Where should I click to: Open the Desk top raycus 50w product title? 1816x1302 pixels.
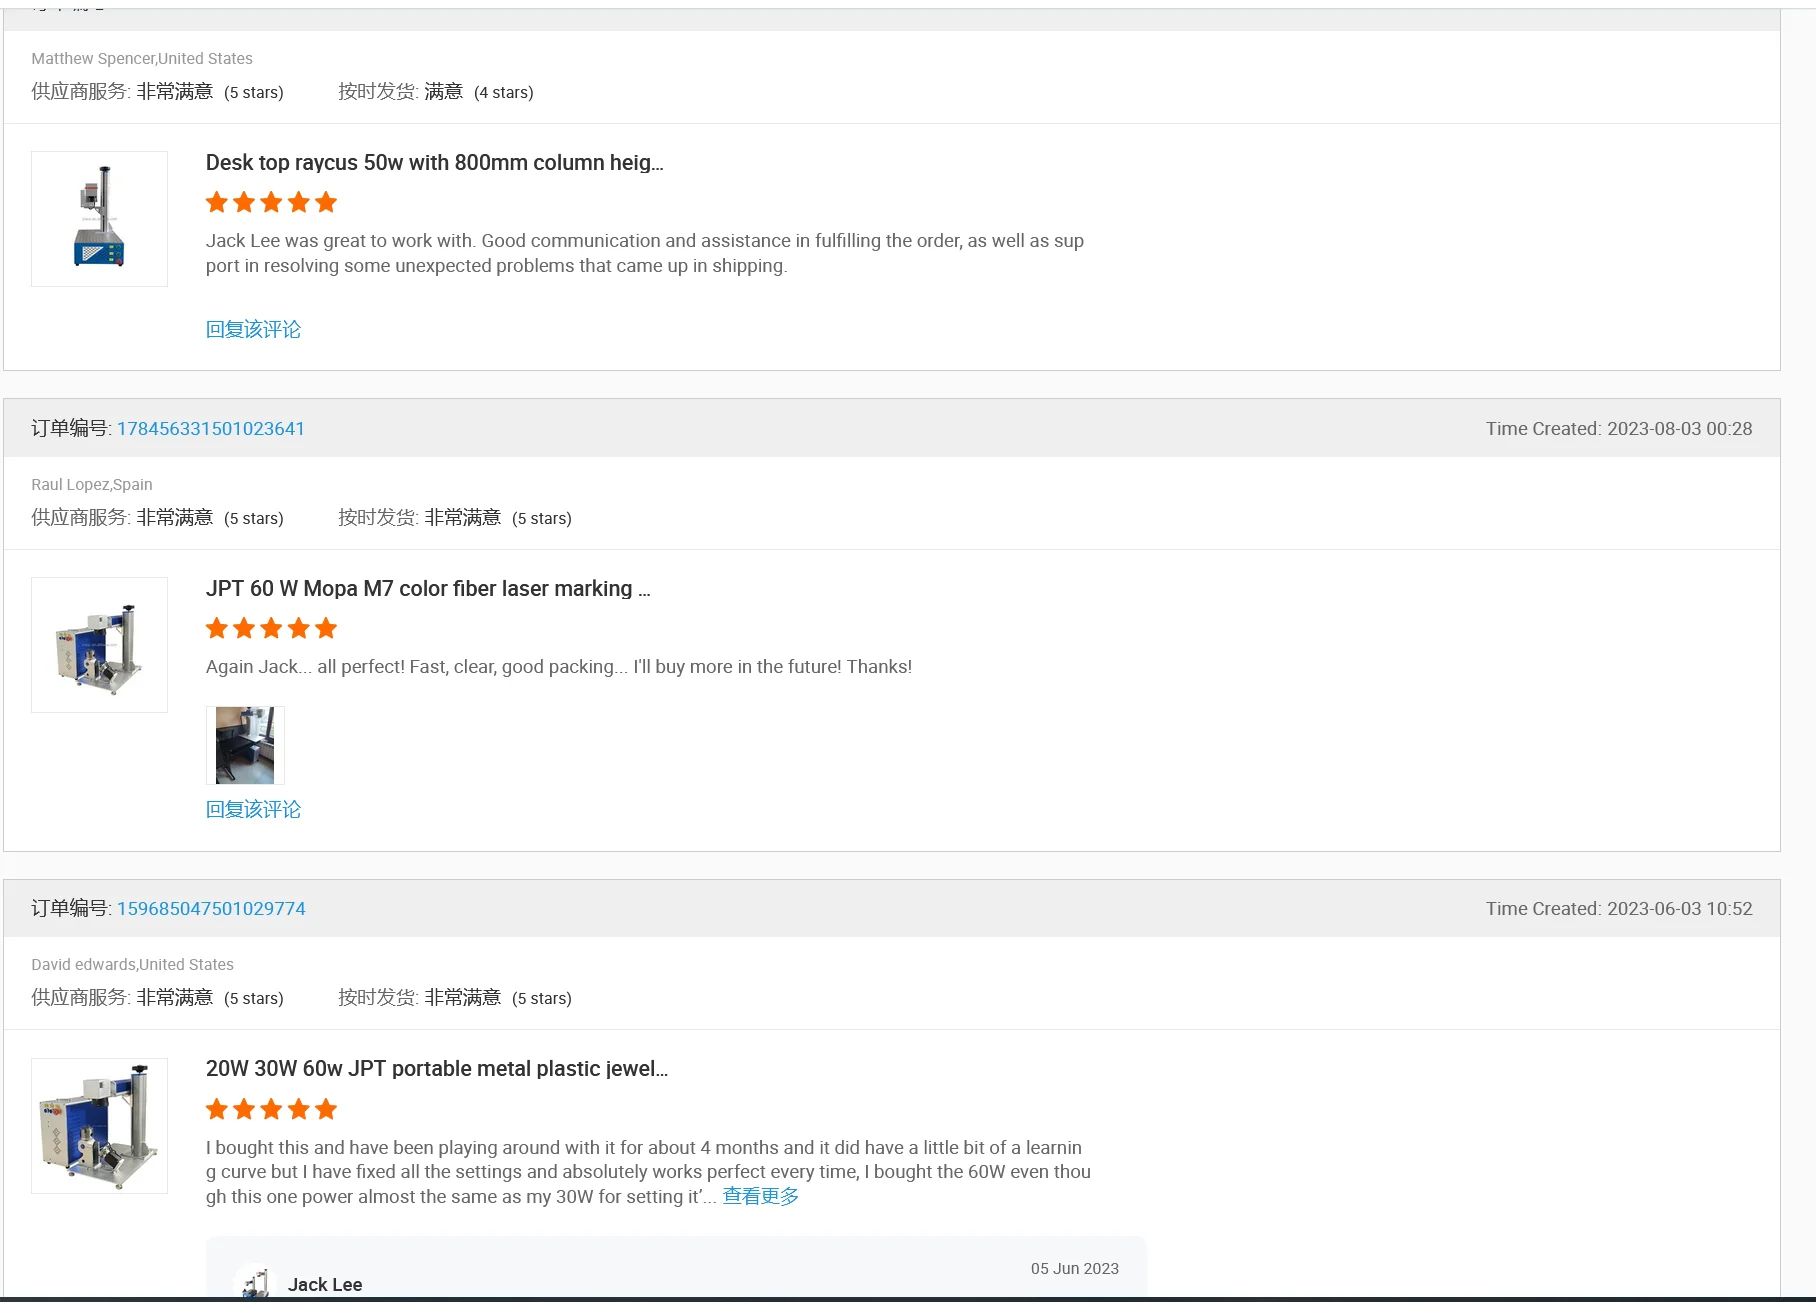(x=434, y=163)
